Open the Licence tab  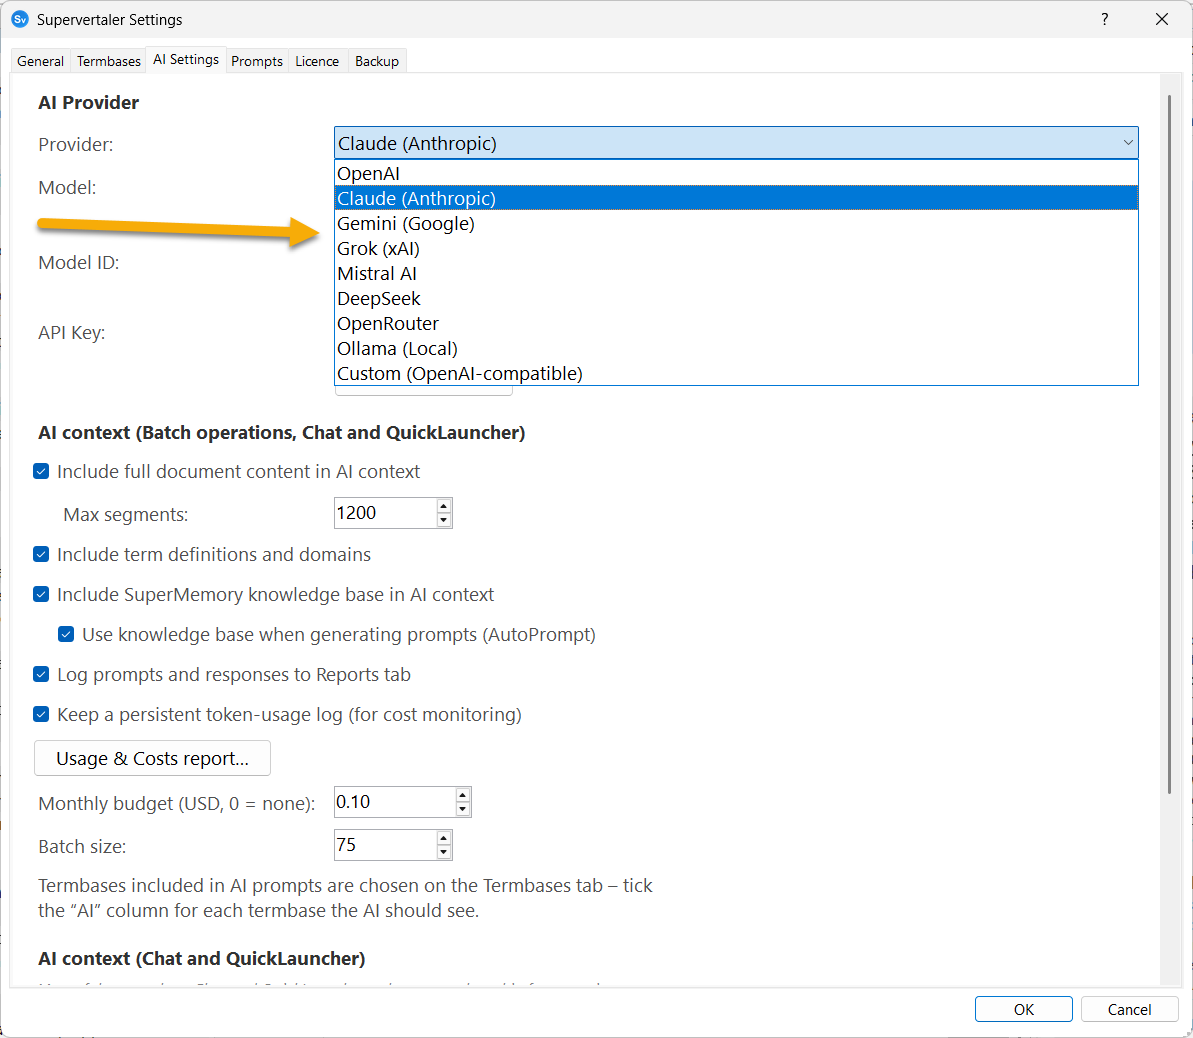pyautogui.click(x=317, y=61)
